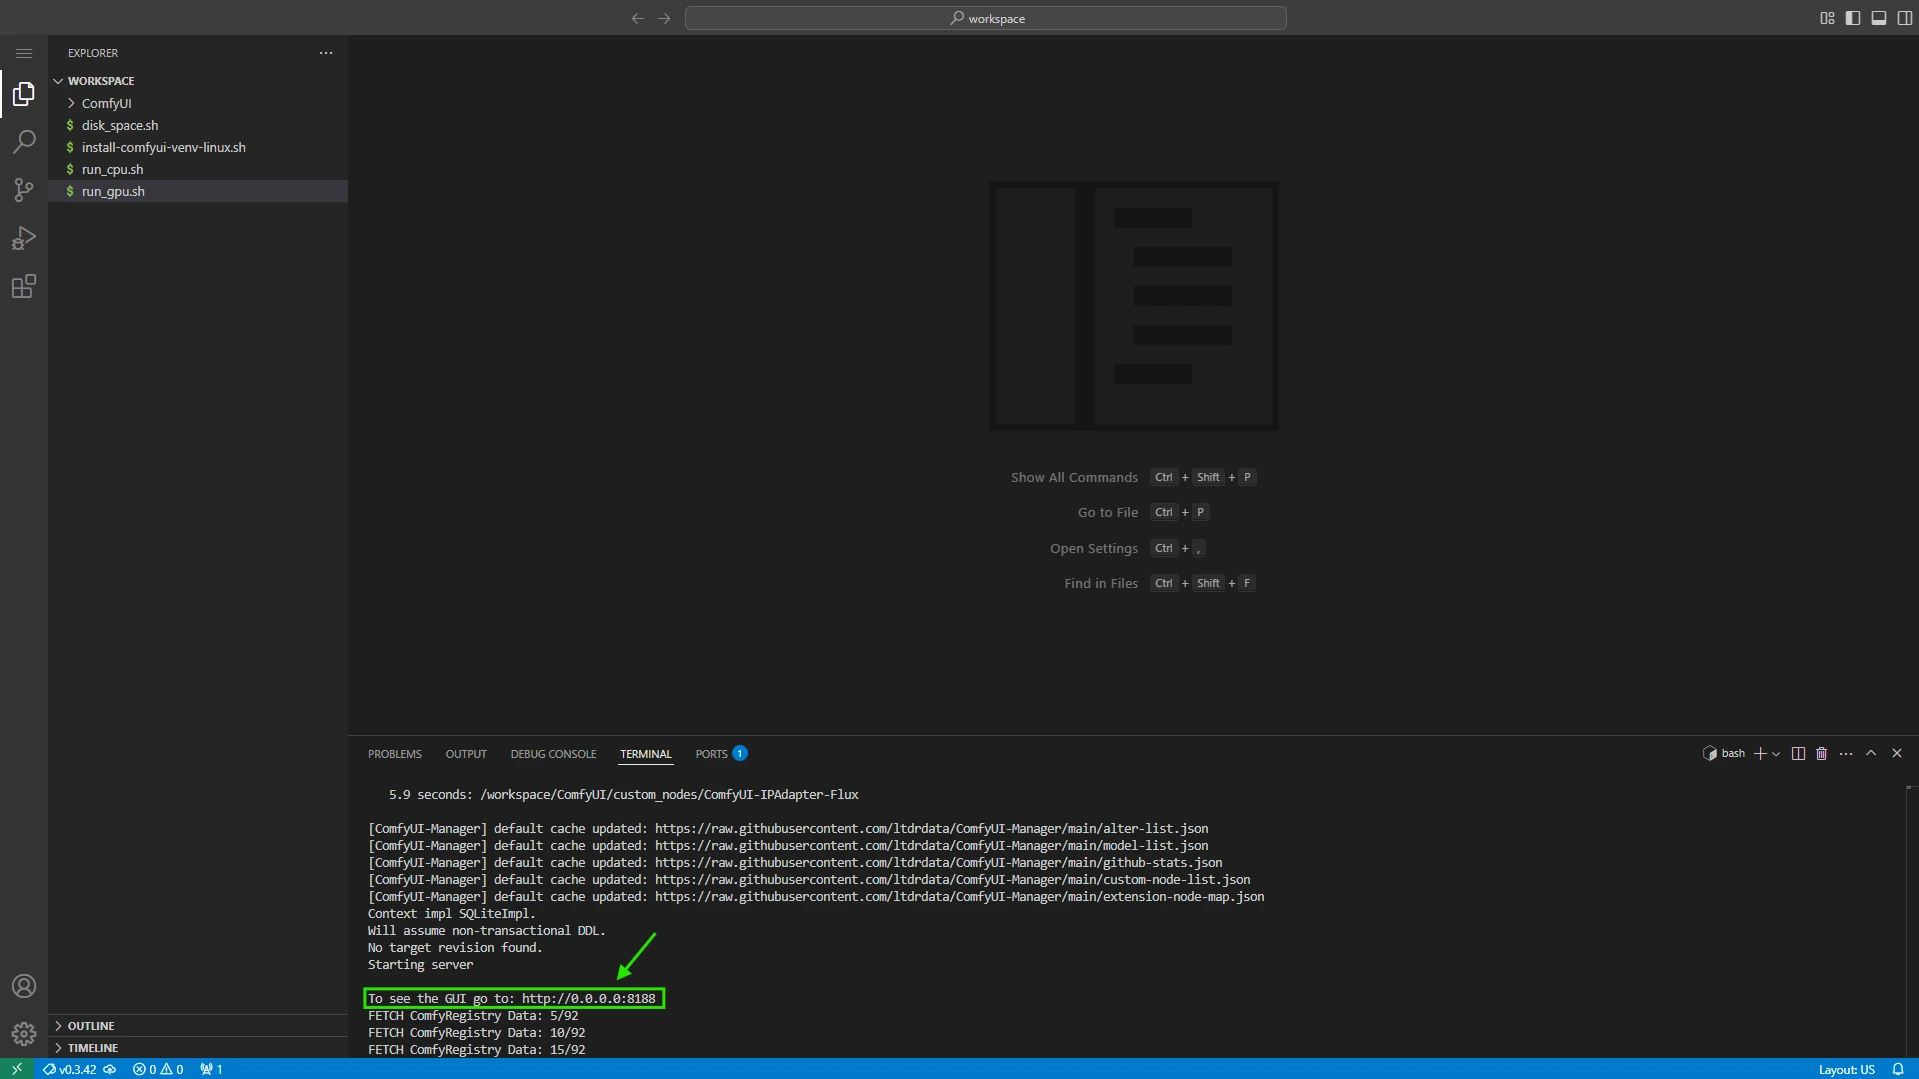1919x1079 pixels.
Task: Switch to the PROBLEMS tab
Action: (395, 754)
